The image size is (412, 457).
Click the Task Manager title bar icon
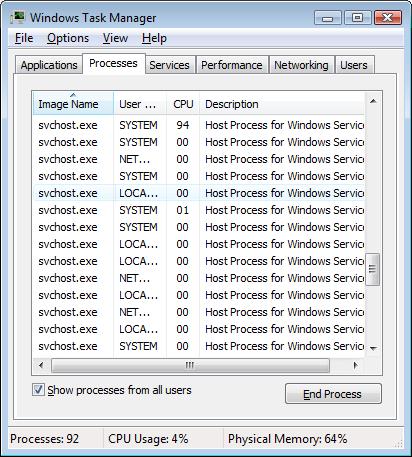pyautogui.click(x=17, y=17)
